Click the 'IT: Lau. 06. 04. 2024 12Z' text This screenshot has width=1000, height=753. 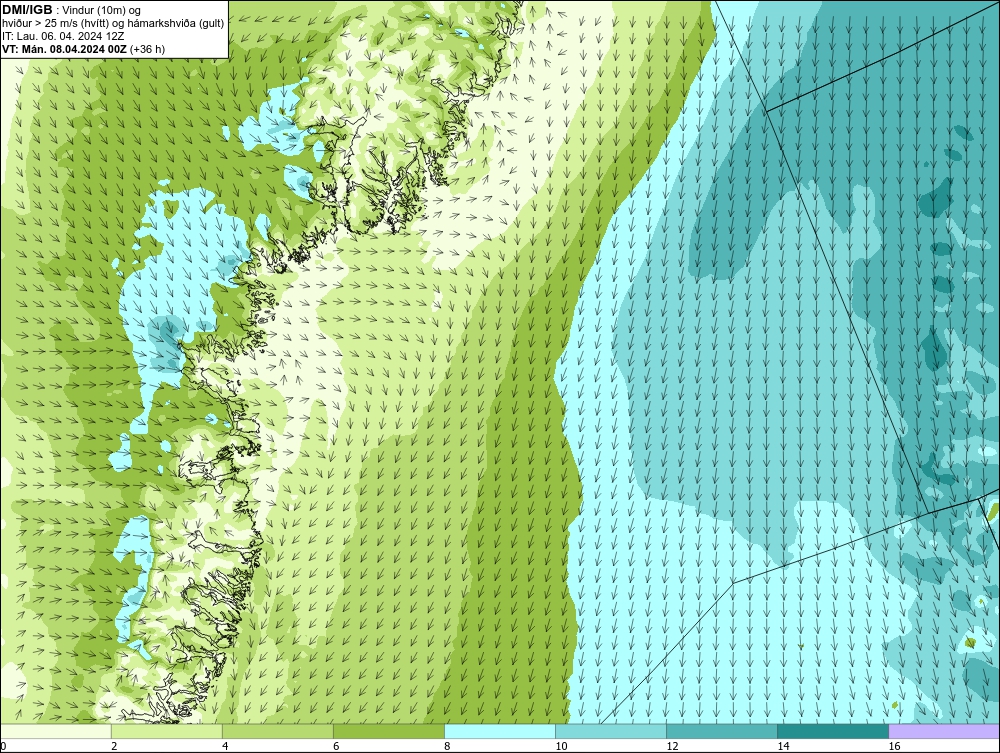(x=63, y=36)
